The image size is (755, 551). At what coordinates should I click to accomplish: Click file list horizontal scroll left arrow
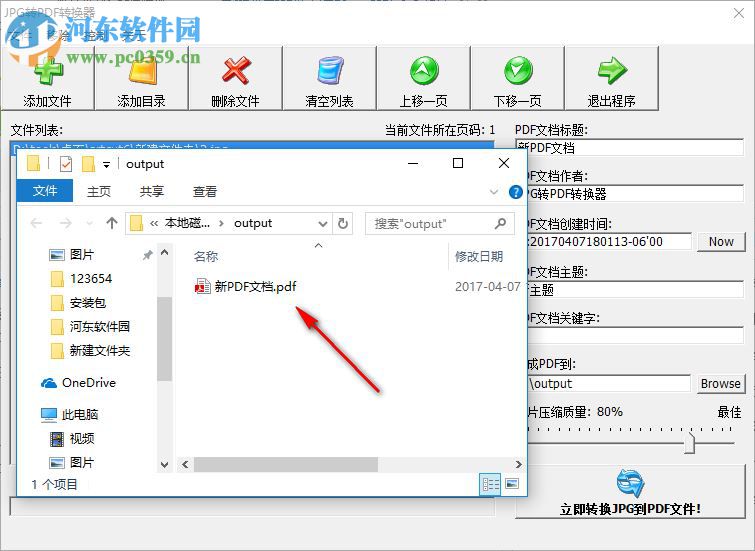coord(185,464)
